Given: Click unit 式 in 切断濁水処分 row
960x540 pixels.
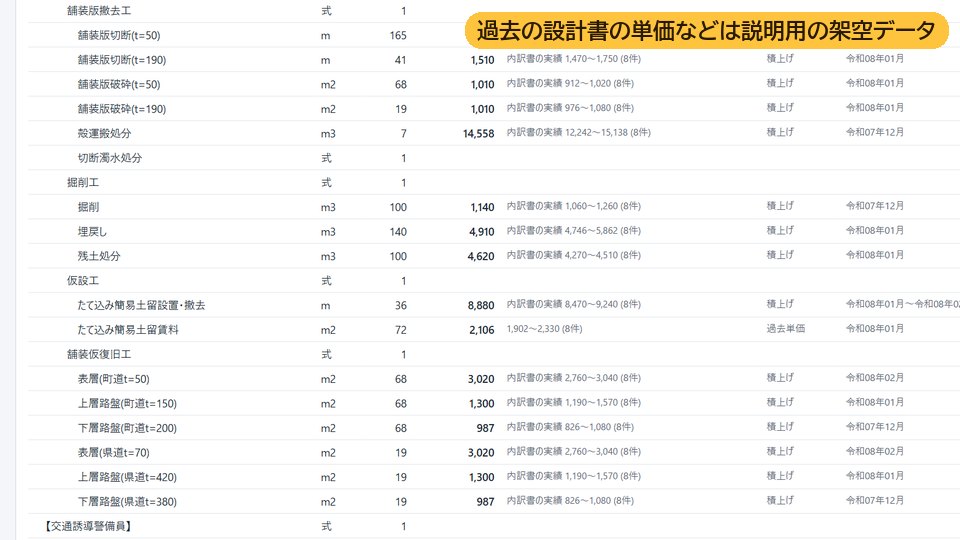Looking at the screenshot, I should 326,157.
